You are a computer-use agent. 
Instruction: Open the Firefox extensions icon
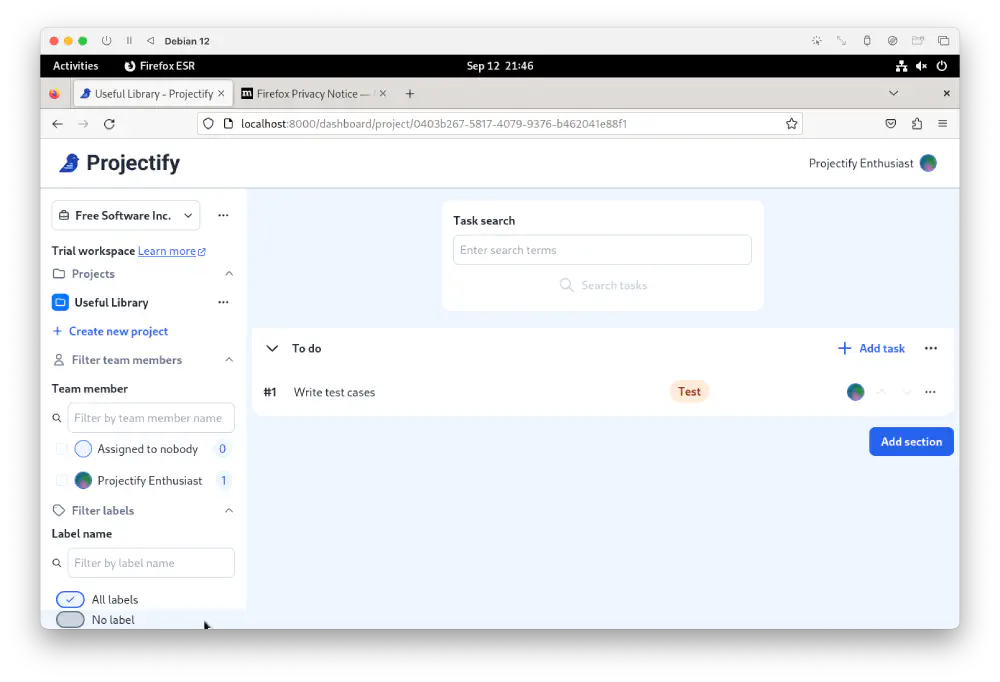pyautogui.click(x=916, y=124)
